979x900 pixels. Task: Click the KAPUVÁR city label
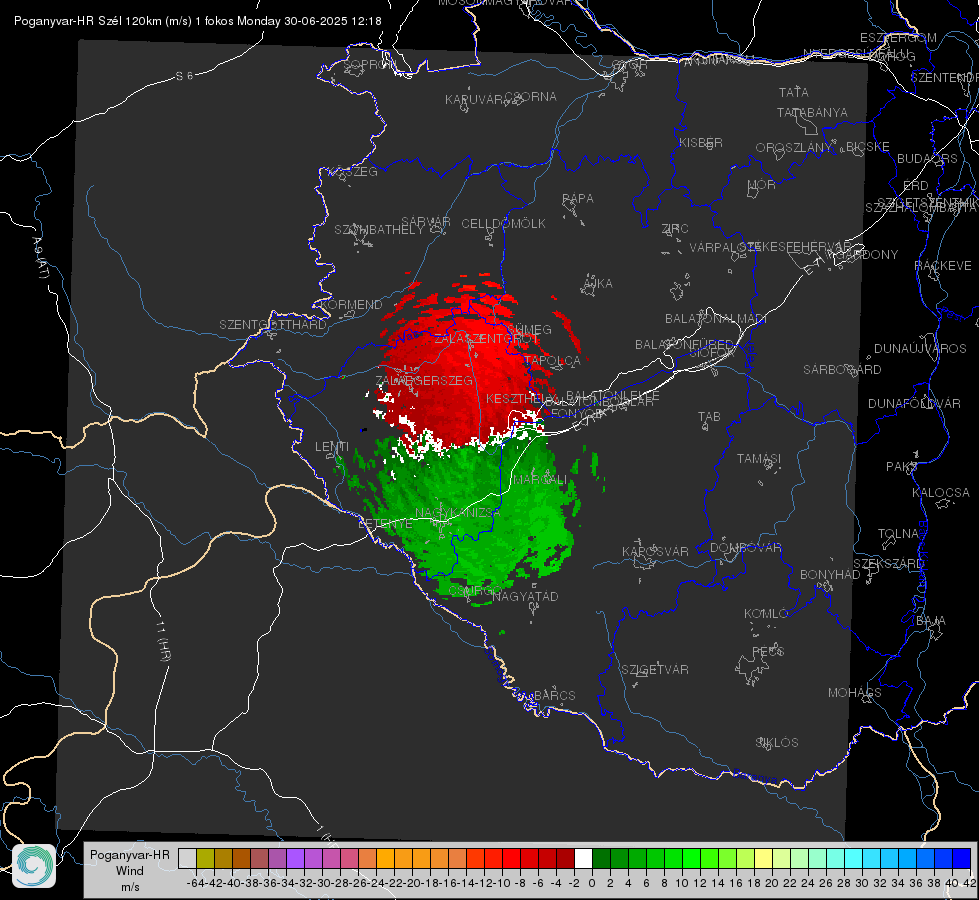coord(474,99)
